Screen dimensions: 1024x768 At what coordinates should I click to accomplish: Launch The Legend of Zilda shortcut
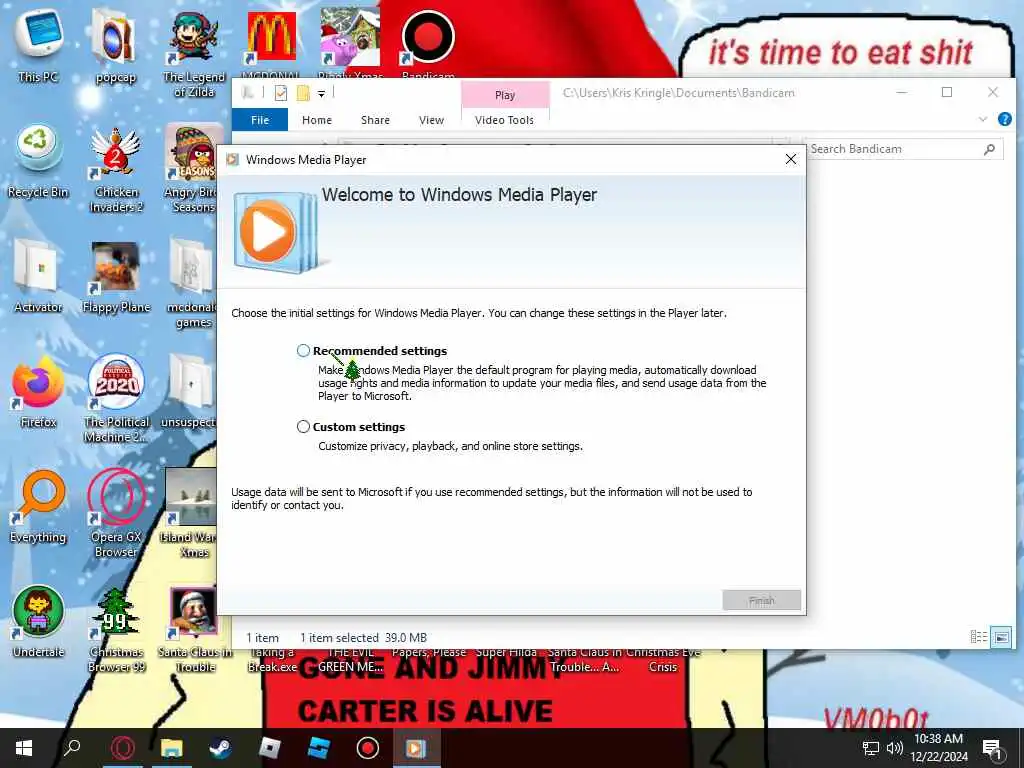point(193,55)
